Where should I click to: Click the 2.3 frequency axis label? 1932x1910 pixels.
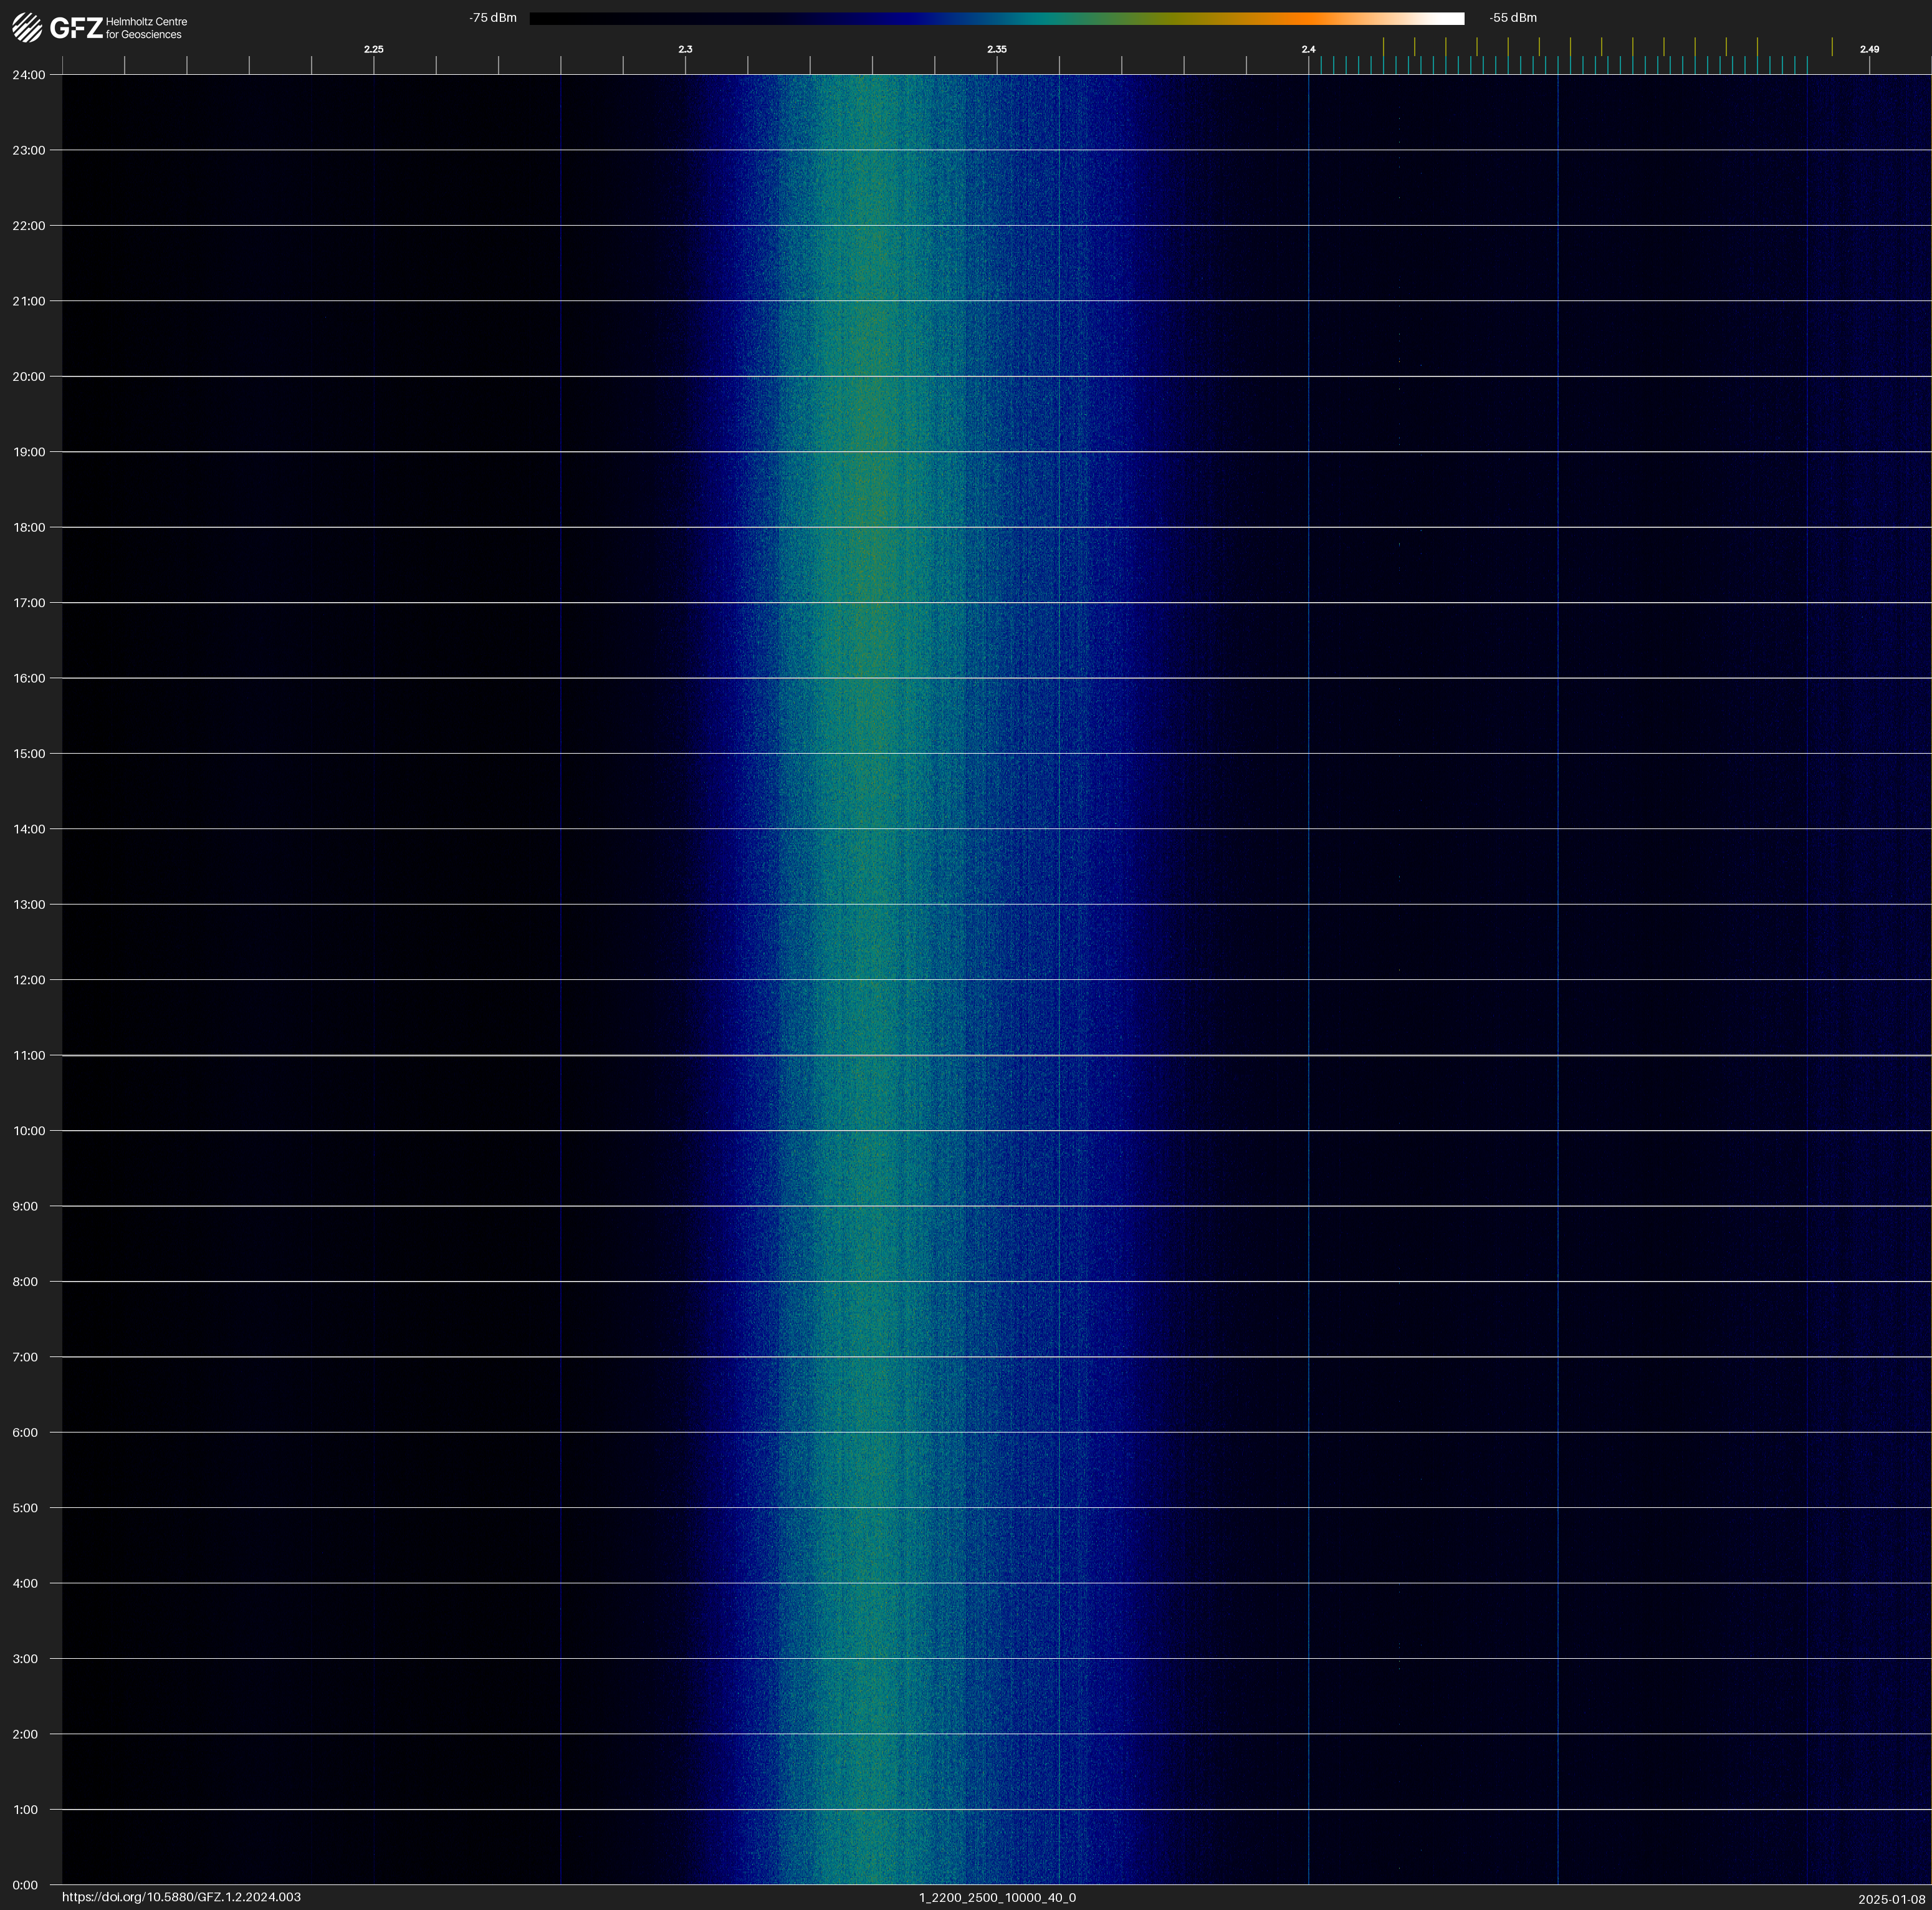point(685,49)
